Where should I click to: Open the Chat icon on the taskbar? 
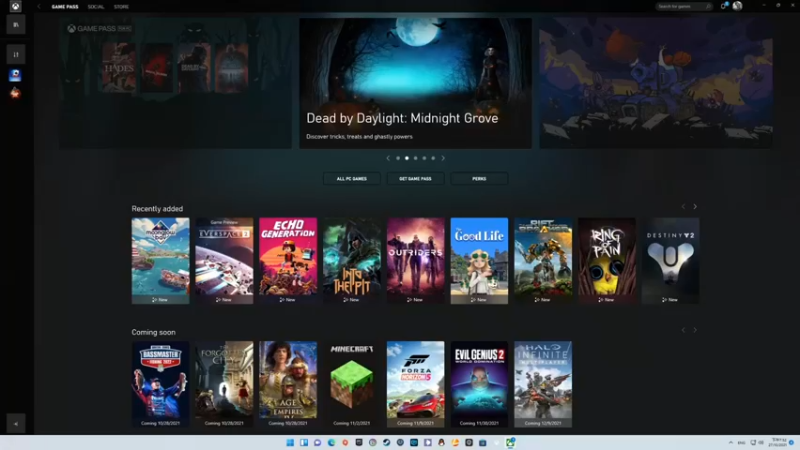click(x=317, y=442)
